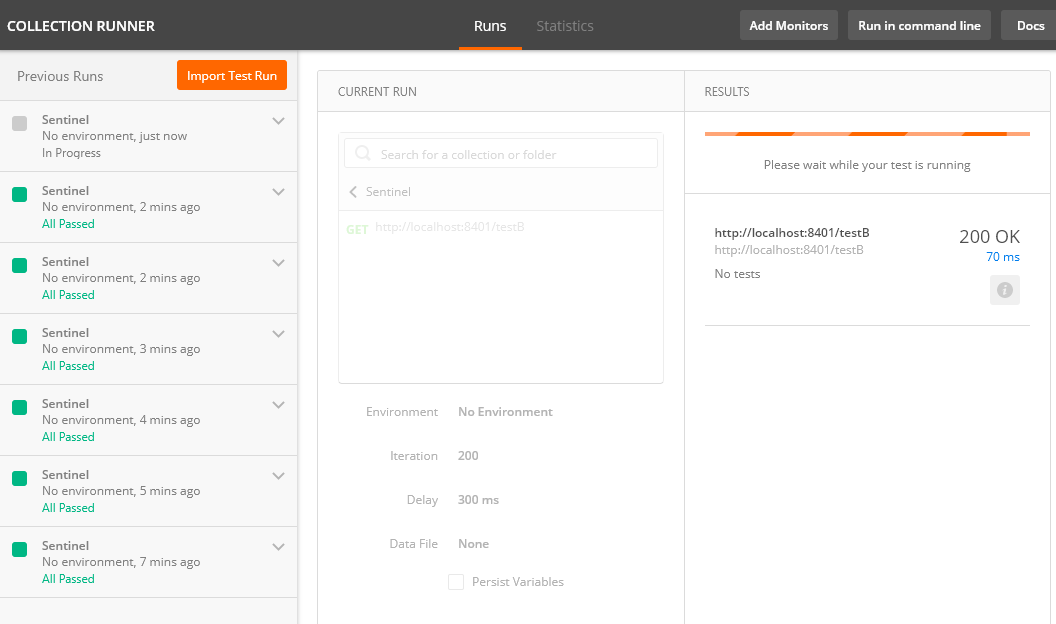The image size is (1056, 624).
Task: Click Run in command line button
Action: pyautogui.click(x=919, y=26)
